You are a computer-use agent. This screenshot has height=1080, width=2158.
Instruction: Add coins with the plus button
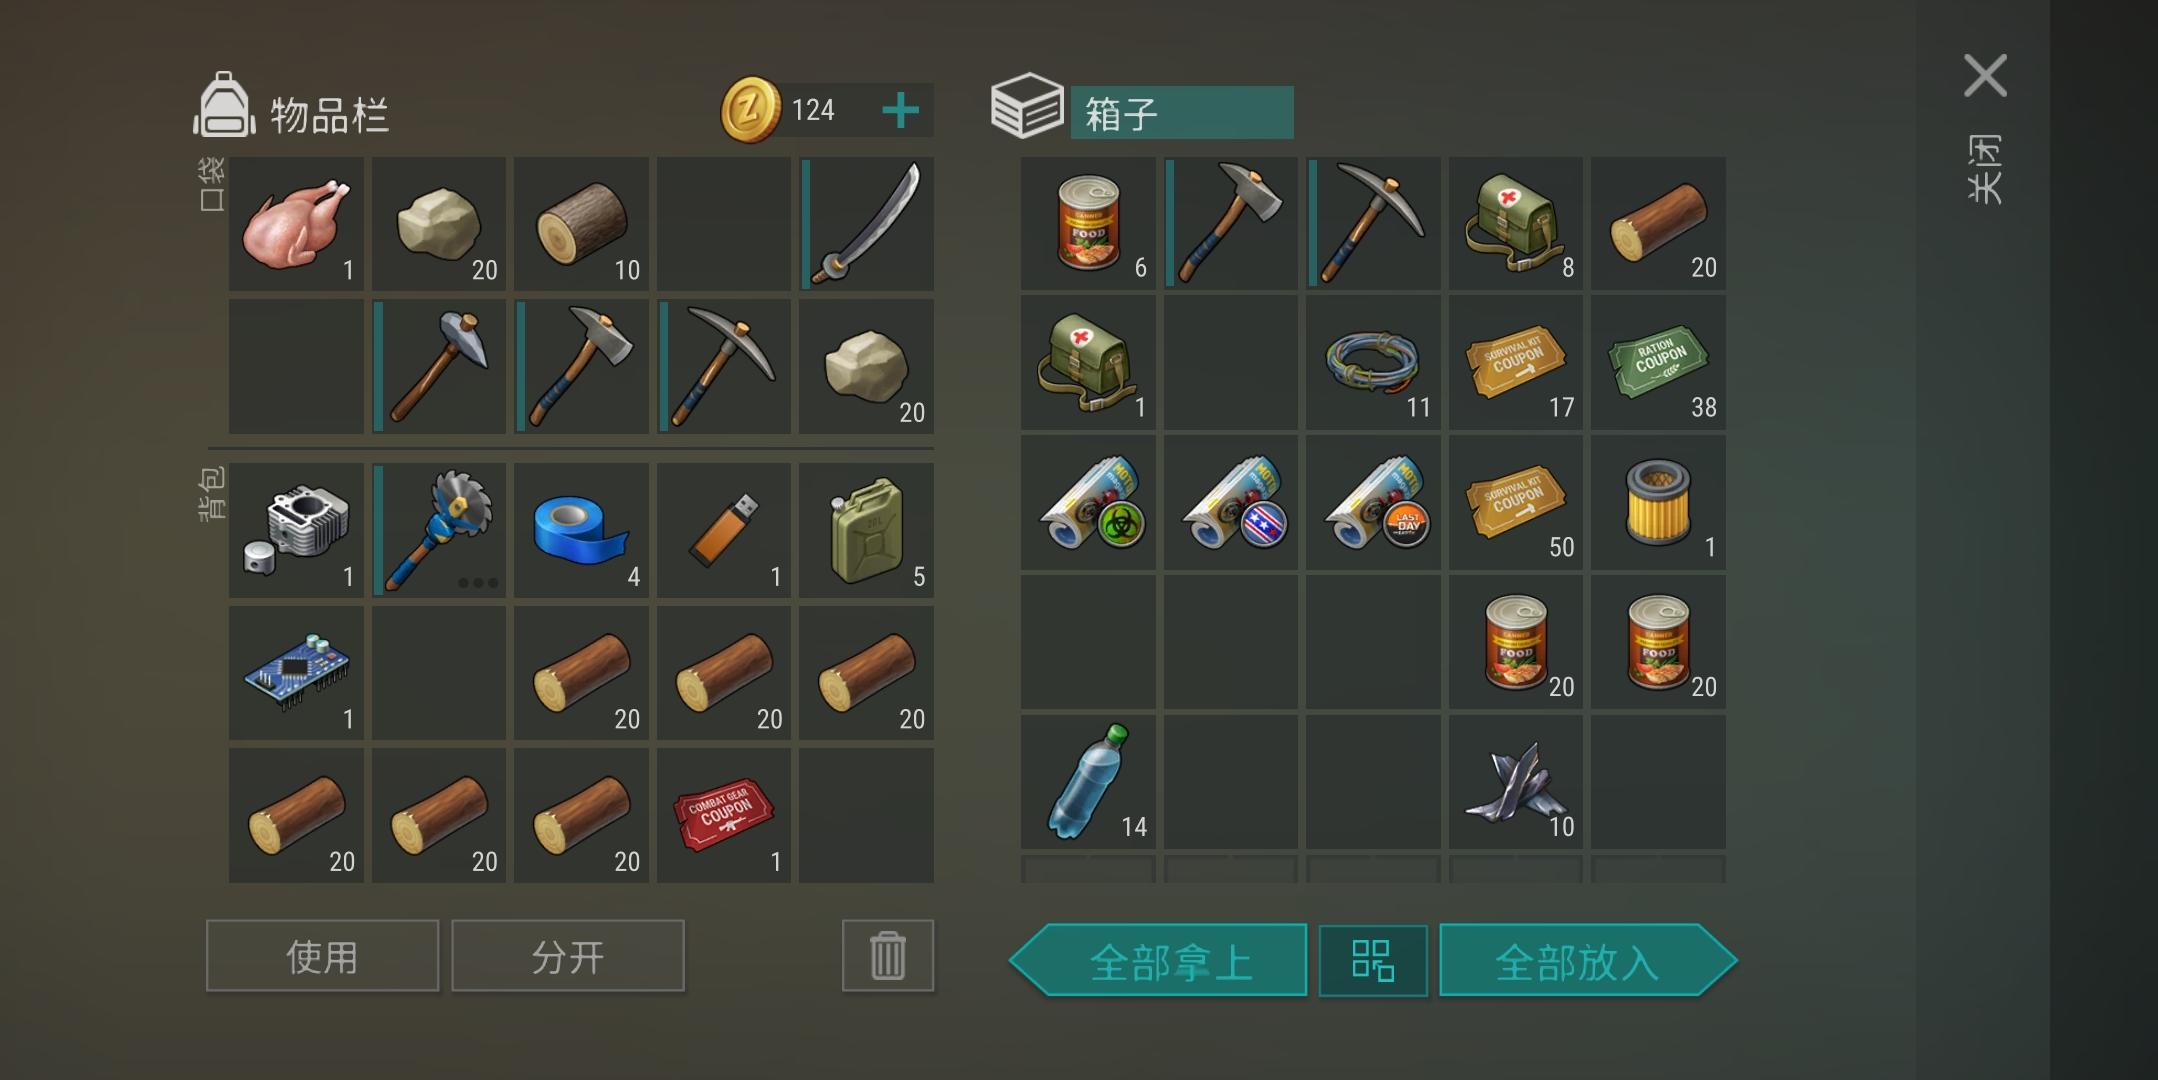click(x=900, y=110)
